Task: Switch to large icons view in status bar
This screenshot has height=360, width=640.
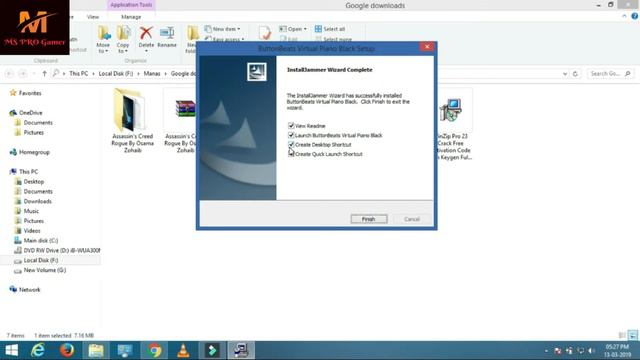Action: point(633,335)
